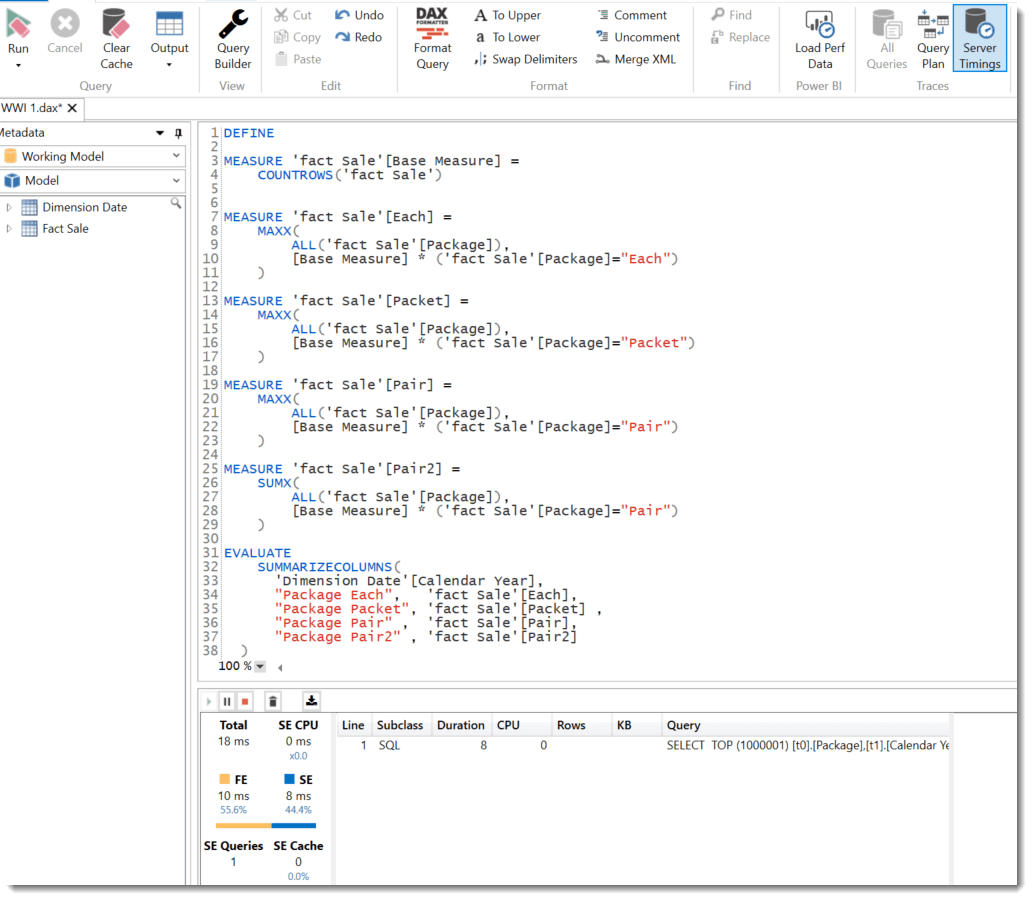
Task: Select the Fact Sale table
Action: pyautogui.click(x=65, y=228)
